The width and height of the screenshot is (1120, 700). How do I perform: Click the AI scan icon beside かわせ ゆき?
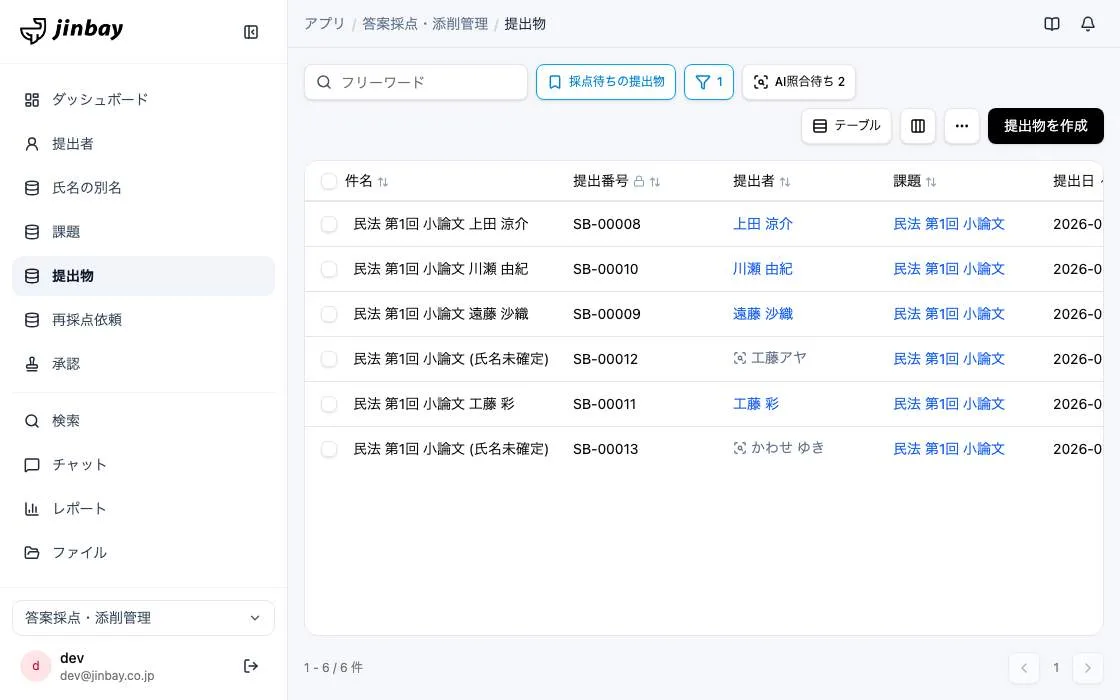(x=740, y=448)
